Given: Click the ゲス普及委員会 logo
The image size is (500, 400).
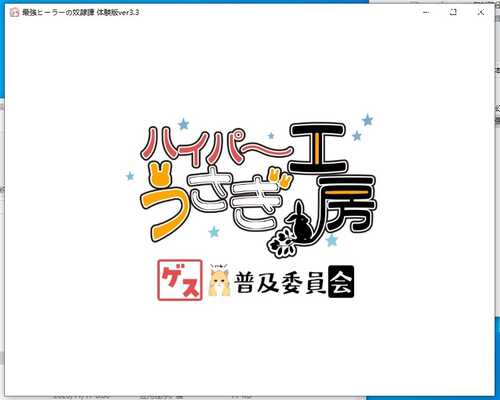Looking at the screenshot, I should (x=256, y=280).
